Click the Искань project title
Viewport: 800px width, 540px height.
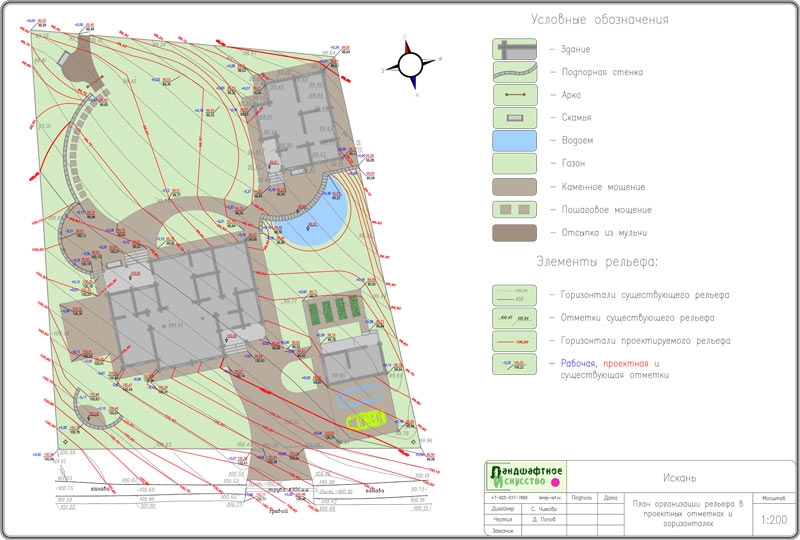pos(680,478)
